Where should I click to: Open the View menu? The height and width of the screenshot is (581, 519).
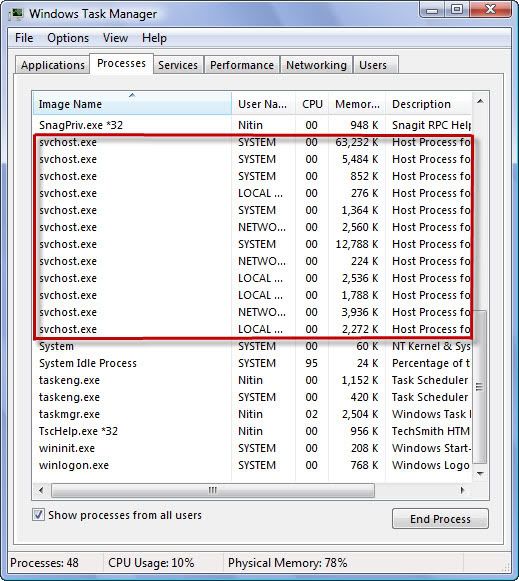click(x=116, y=38)
